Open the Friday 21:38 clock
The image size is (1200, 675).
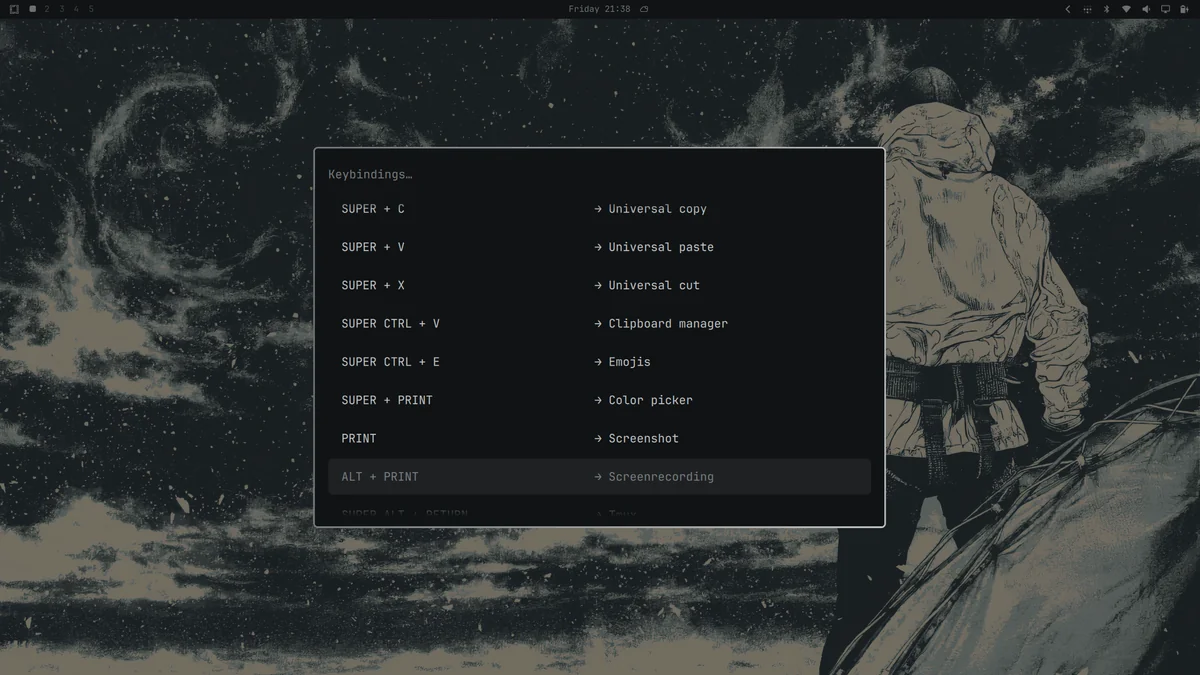pos(599,9)
